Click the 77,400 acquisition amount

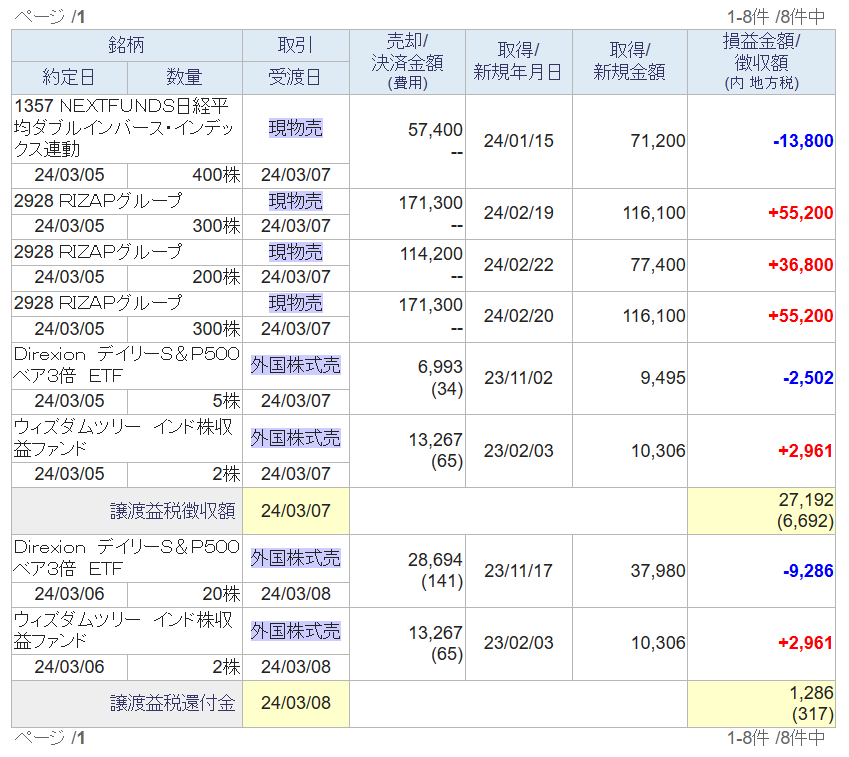point(658,265)
